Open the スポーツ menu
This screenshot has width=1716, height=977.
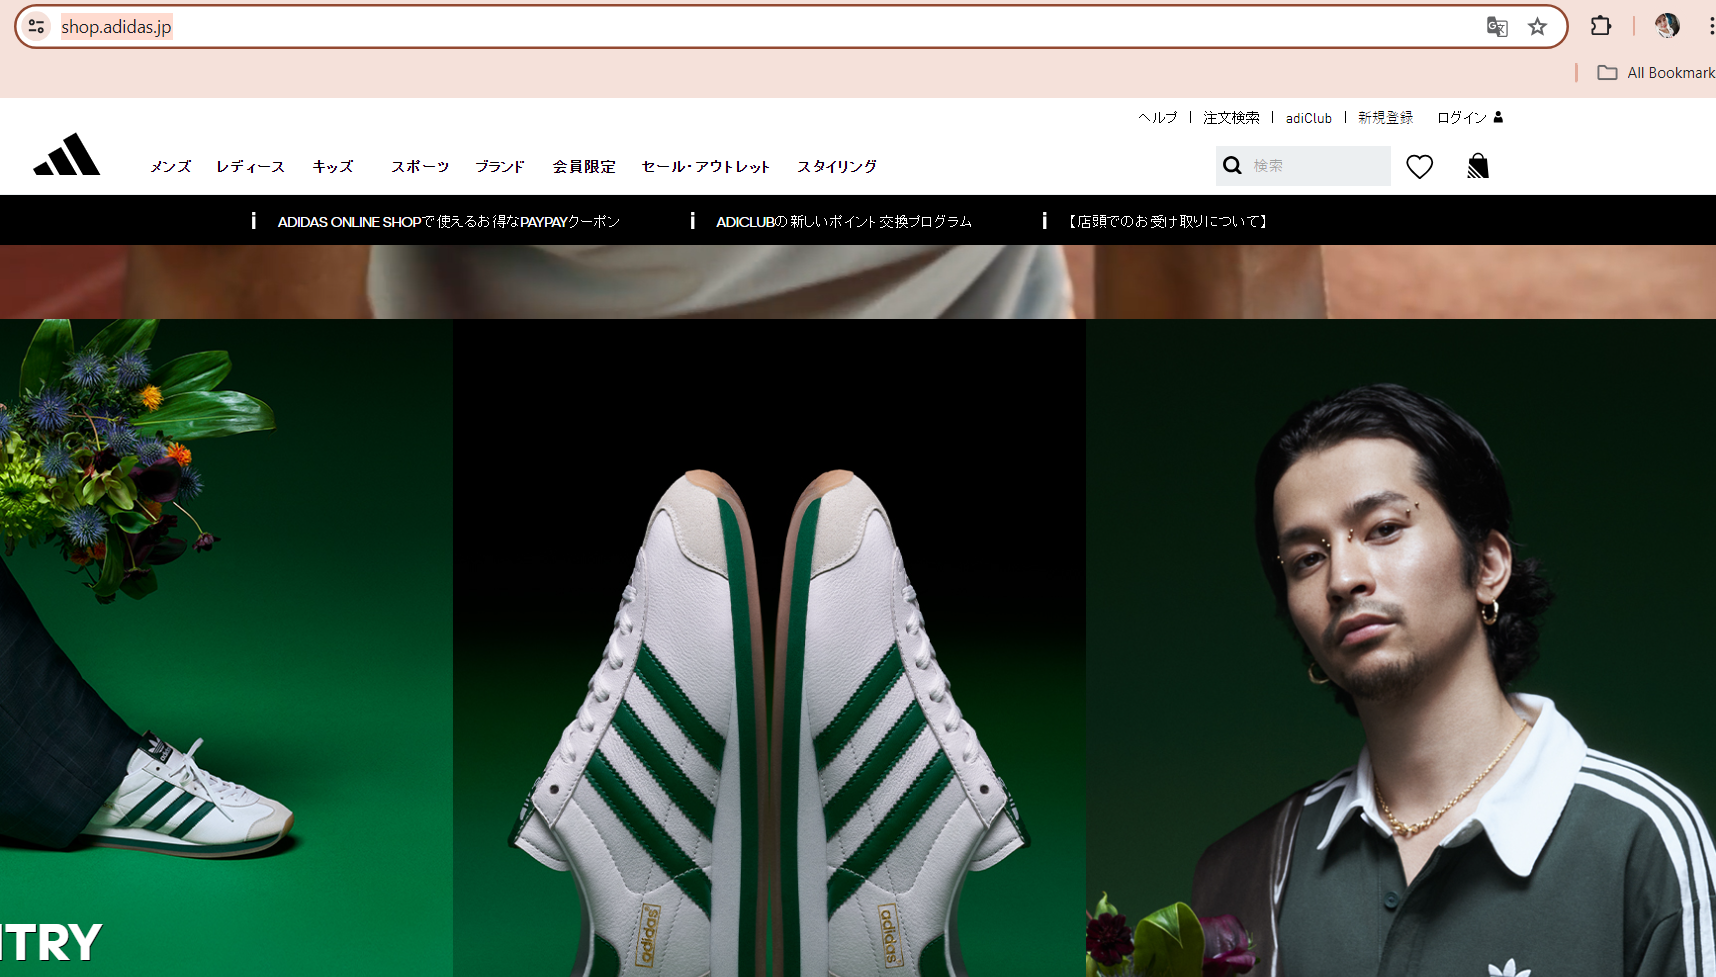[x=420, y=166]
